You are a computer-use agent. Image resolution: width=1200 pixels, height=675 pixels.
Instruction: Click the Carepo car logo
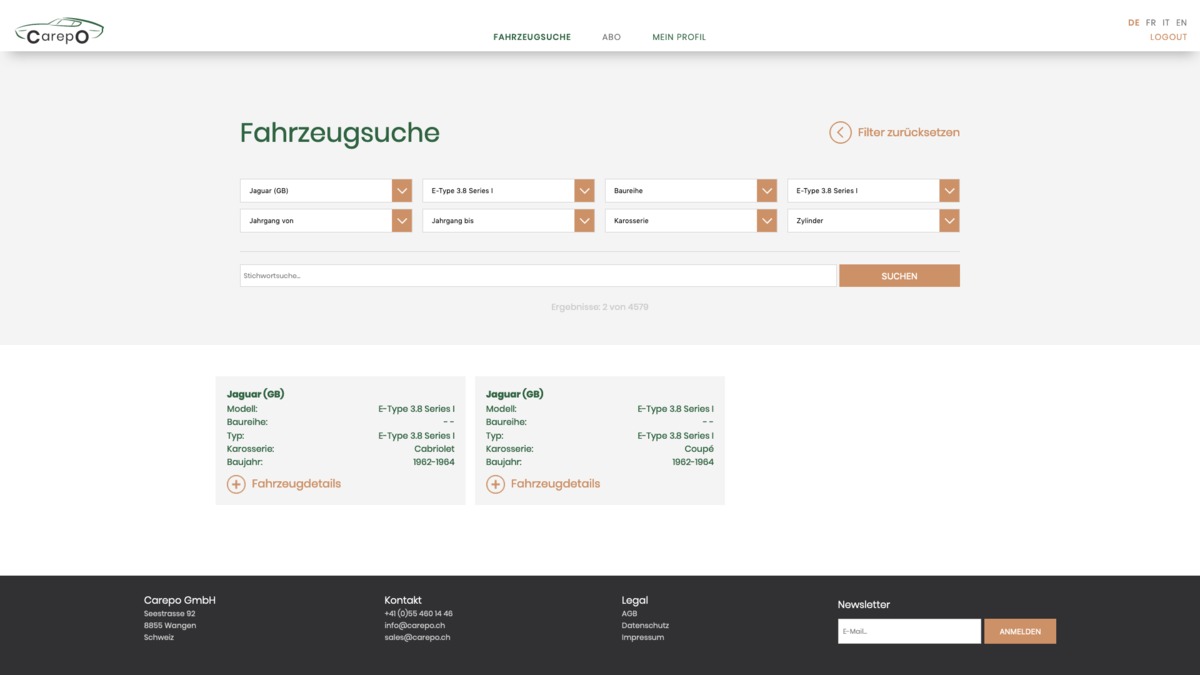point(59,31)
